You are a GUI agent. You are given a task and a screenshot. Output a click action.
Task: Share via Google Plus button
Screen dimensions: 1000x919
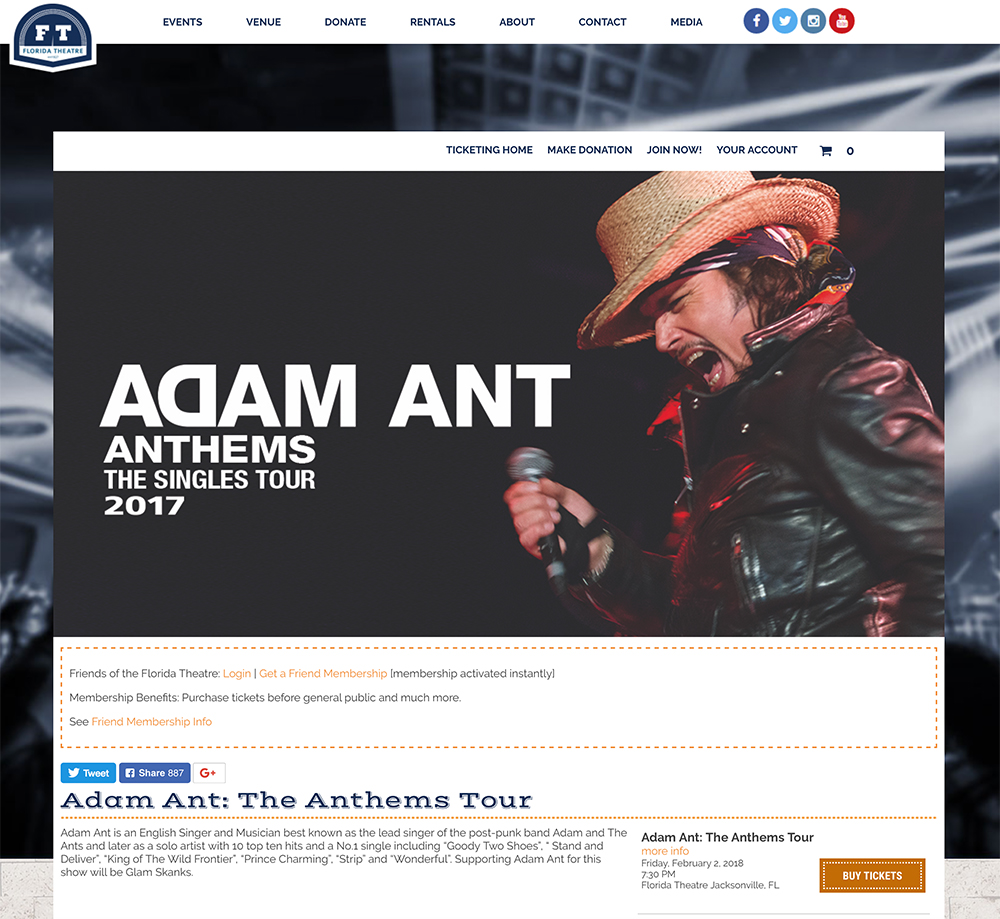[x=209, y=773]
